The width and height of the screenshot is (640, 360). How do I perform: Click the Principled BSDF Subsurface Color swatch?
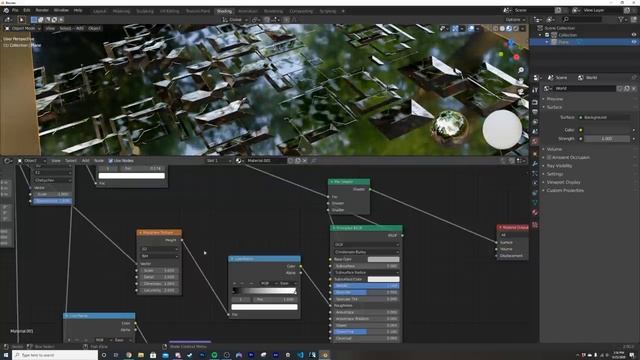(x=383, y=280)
